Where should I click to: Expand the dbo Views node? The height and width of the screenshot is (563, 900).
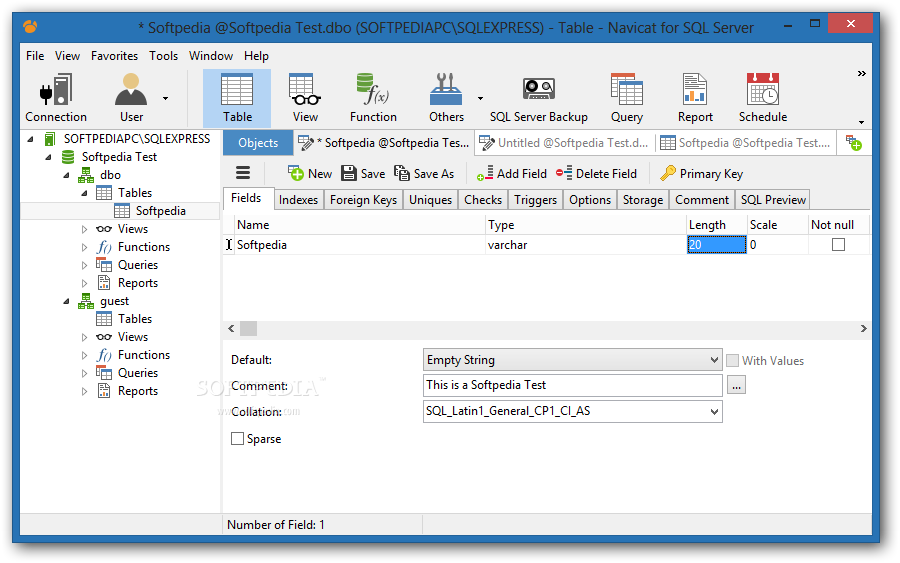84,229
